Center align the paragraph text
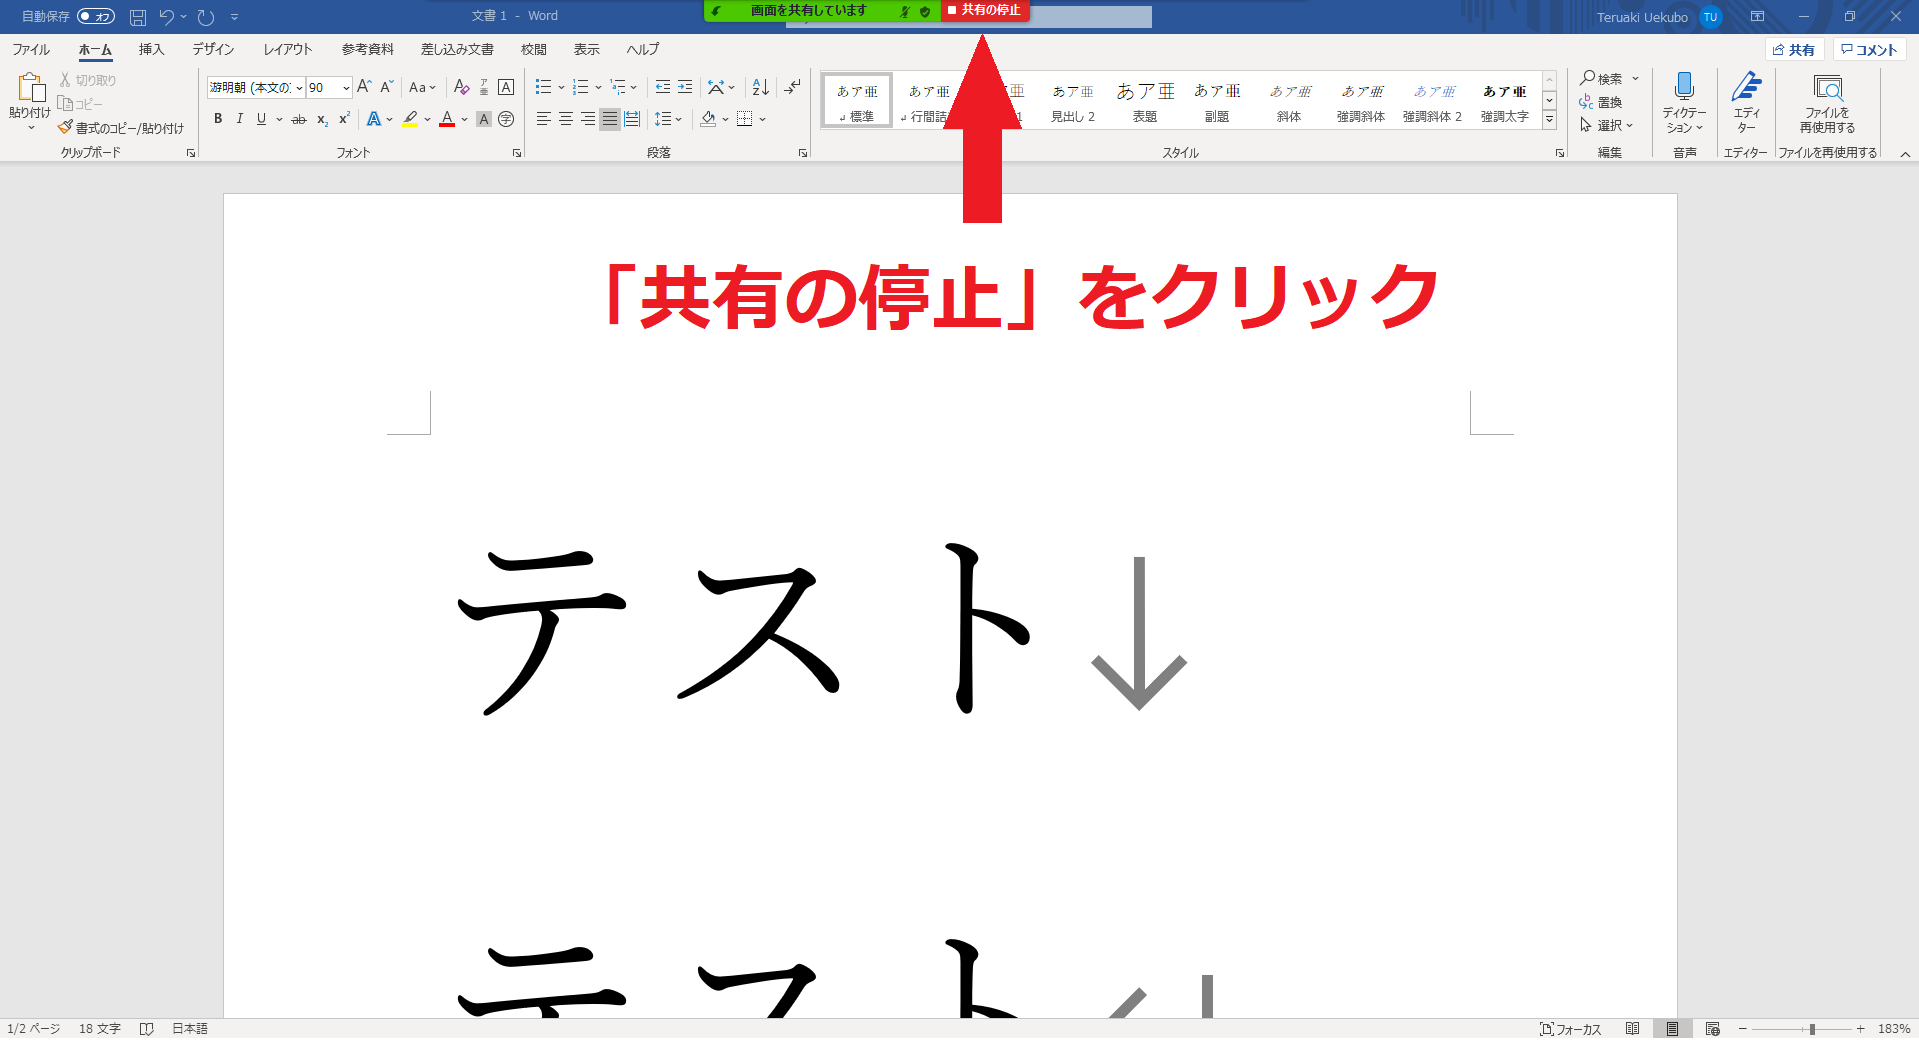Screen dimensions: 1919x1041 (x=566, y=119)
